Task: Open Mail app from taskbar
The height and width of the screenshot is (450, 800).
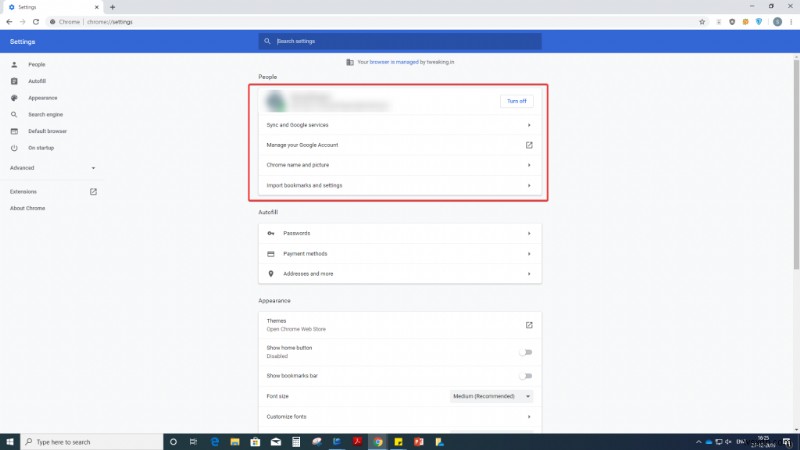Action: (276, 442)
